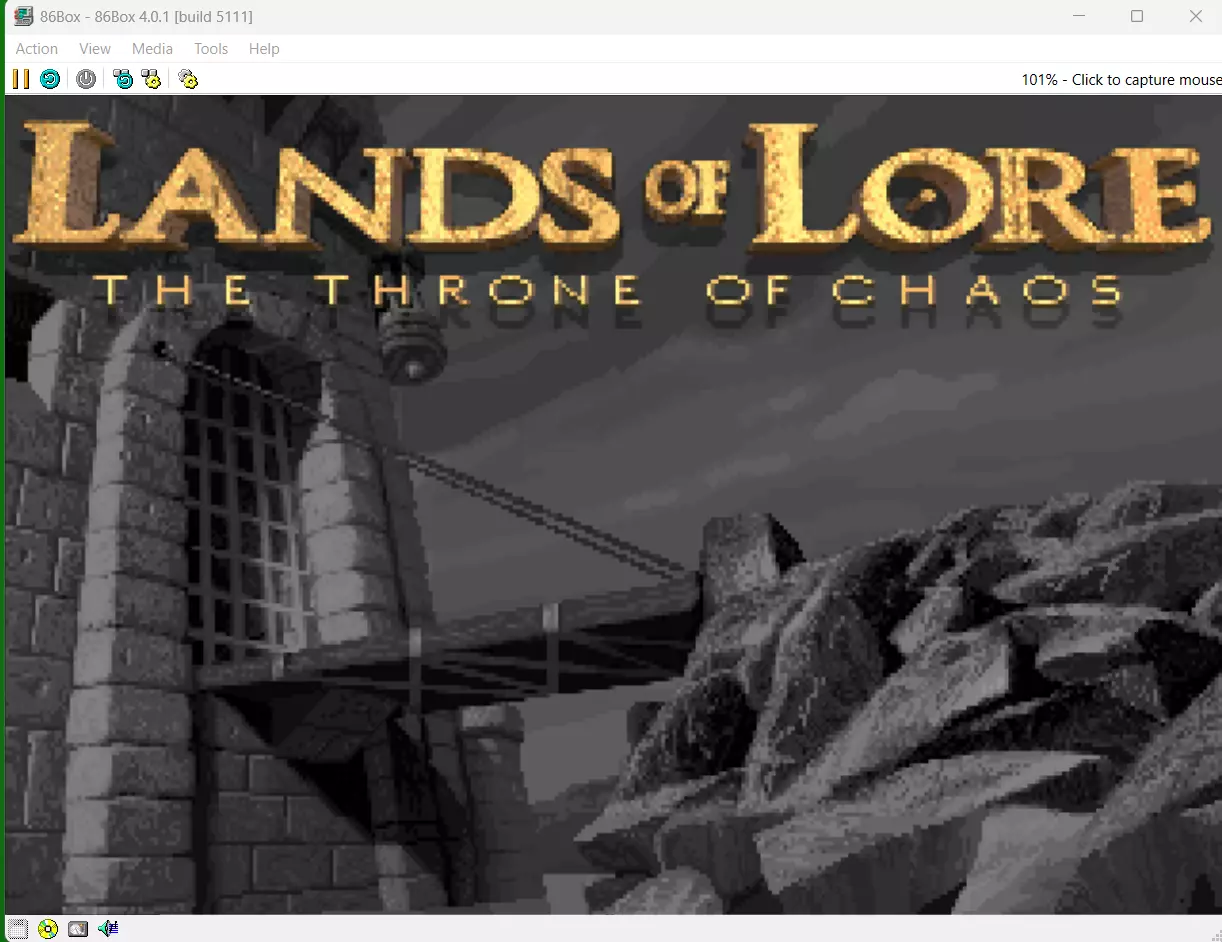
Task: Click the floppy drive status bar icon
Action: tap(18, 929)
